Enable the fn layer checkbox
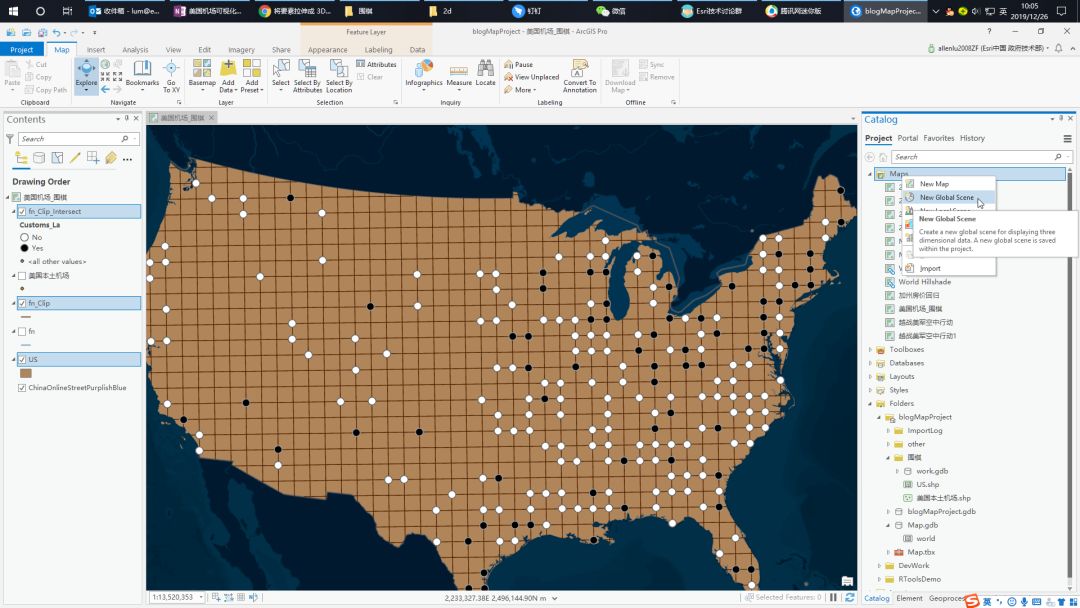The image size is (1080, 608). click(22, 331)
